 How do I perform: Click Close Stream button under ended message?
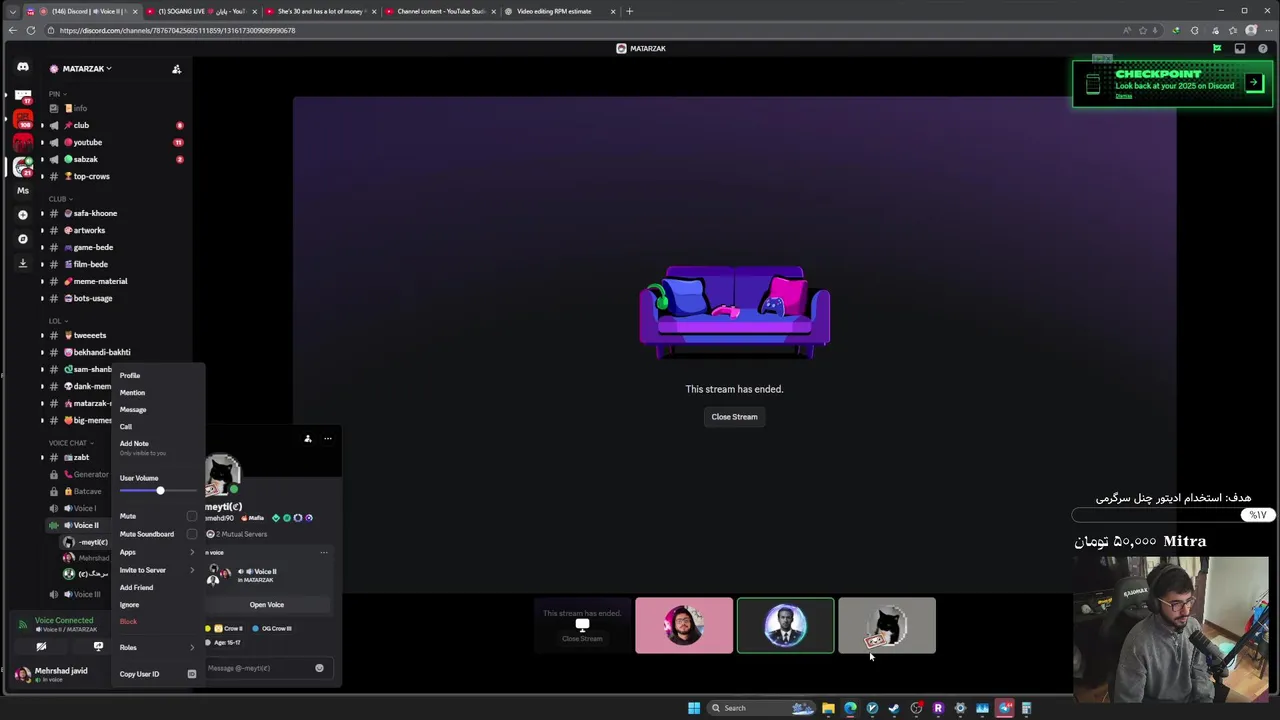734,417
